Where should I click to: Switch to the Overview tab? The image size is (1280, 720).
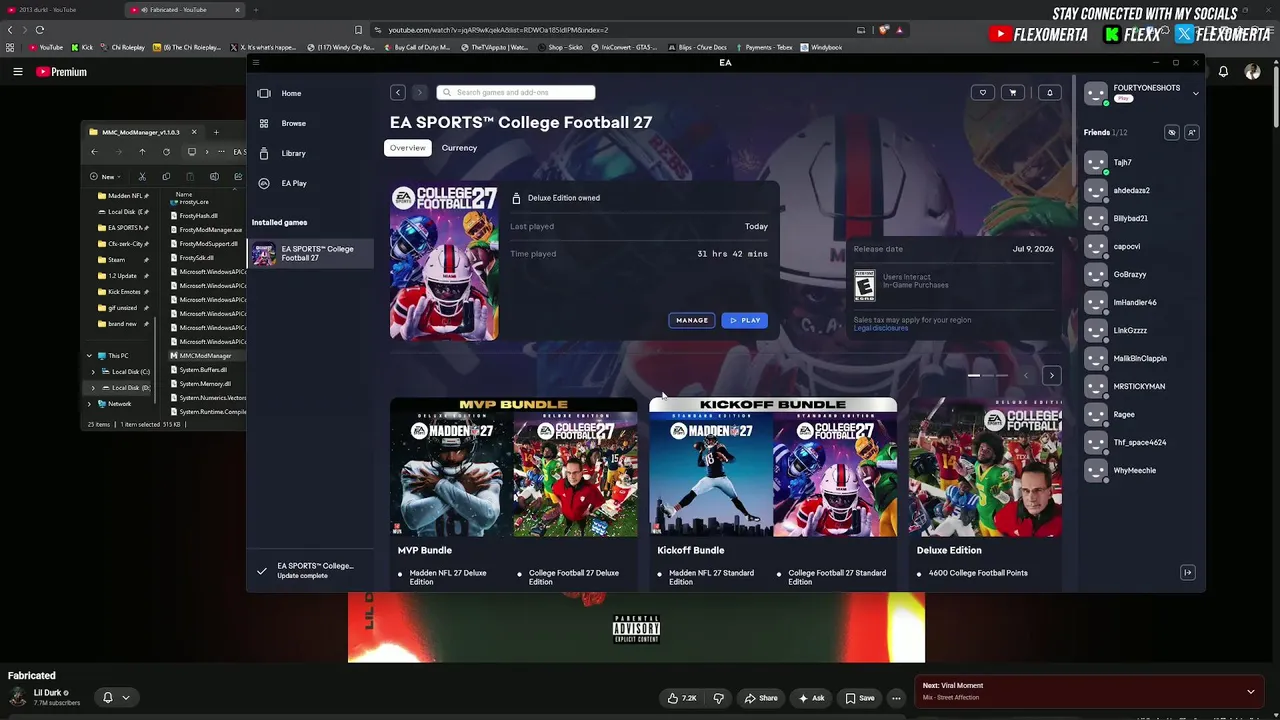(407, 148)
